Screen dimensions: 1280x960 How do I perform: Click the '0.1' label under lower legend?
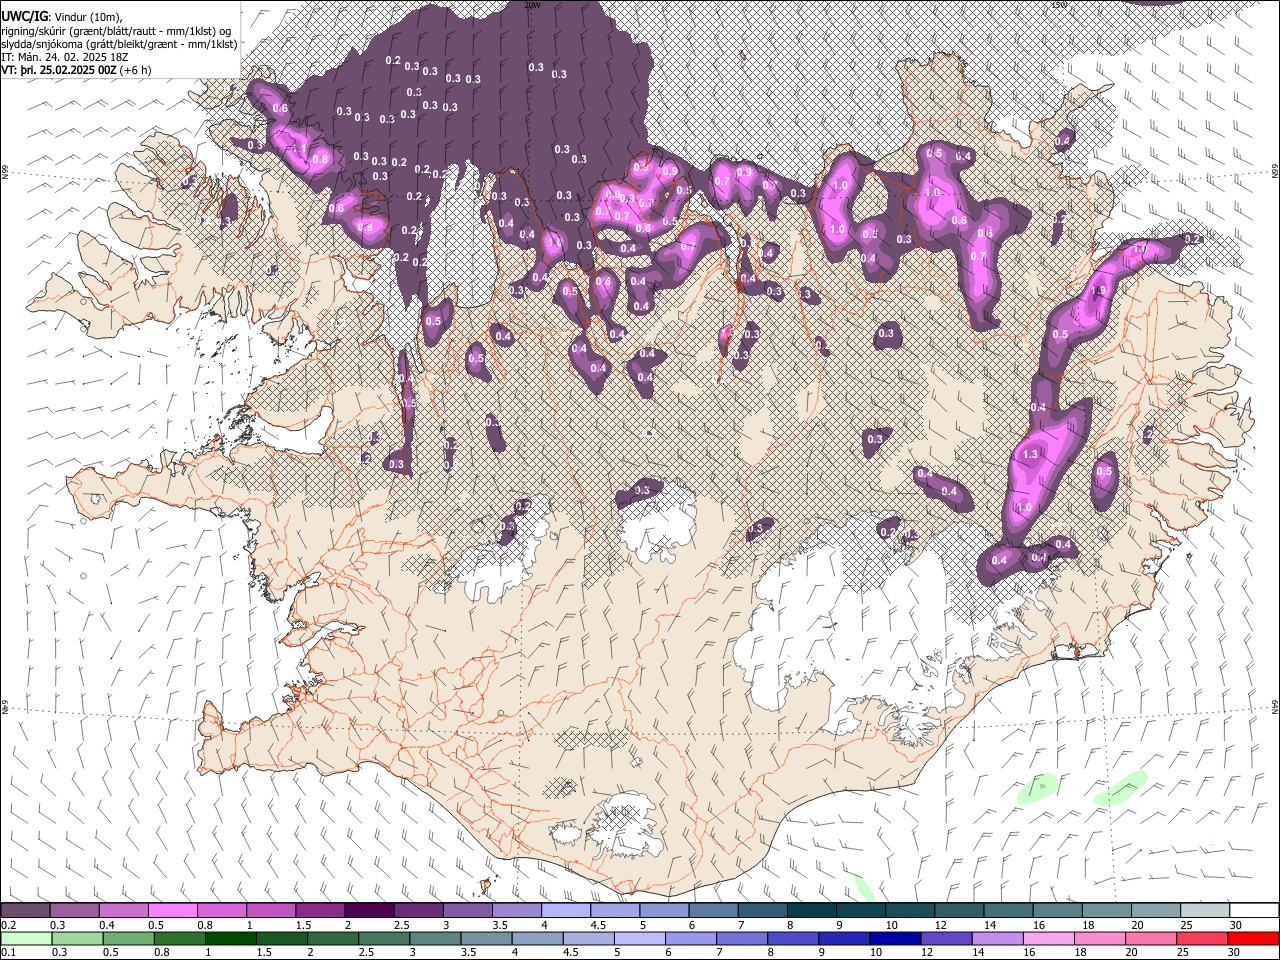(x=9, y=952)
